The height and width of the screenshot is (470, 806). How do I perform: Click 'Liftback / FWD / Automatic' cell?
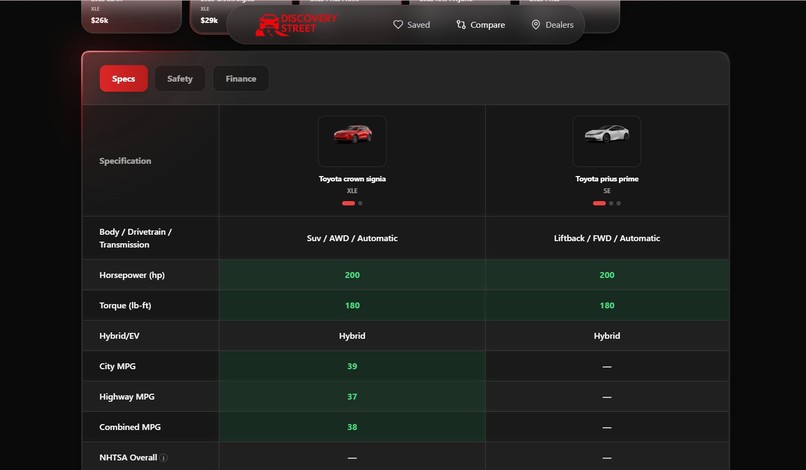607,238
